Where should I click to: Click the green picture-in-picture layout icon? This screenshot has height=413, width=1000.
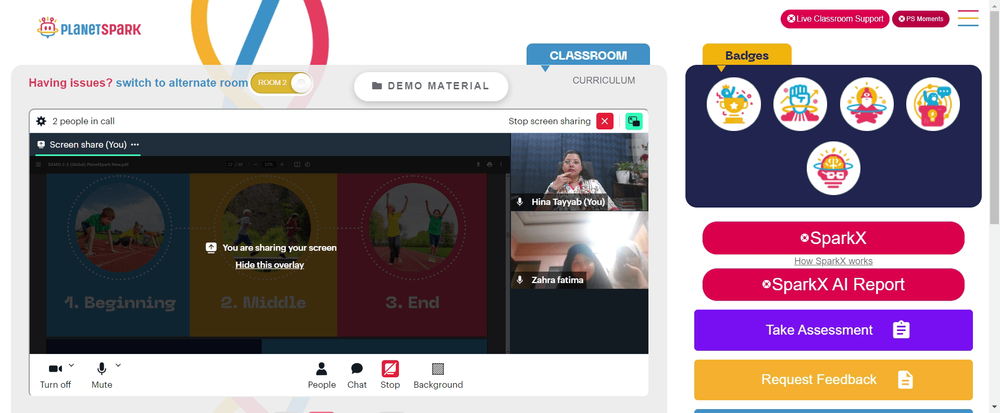(x=634, y=121)
